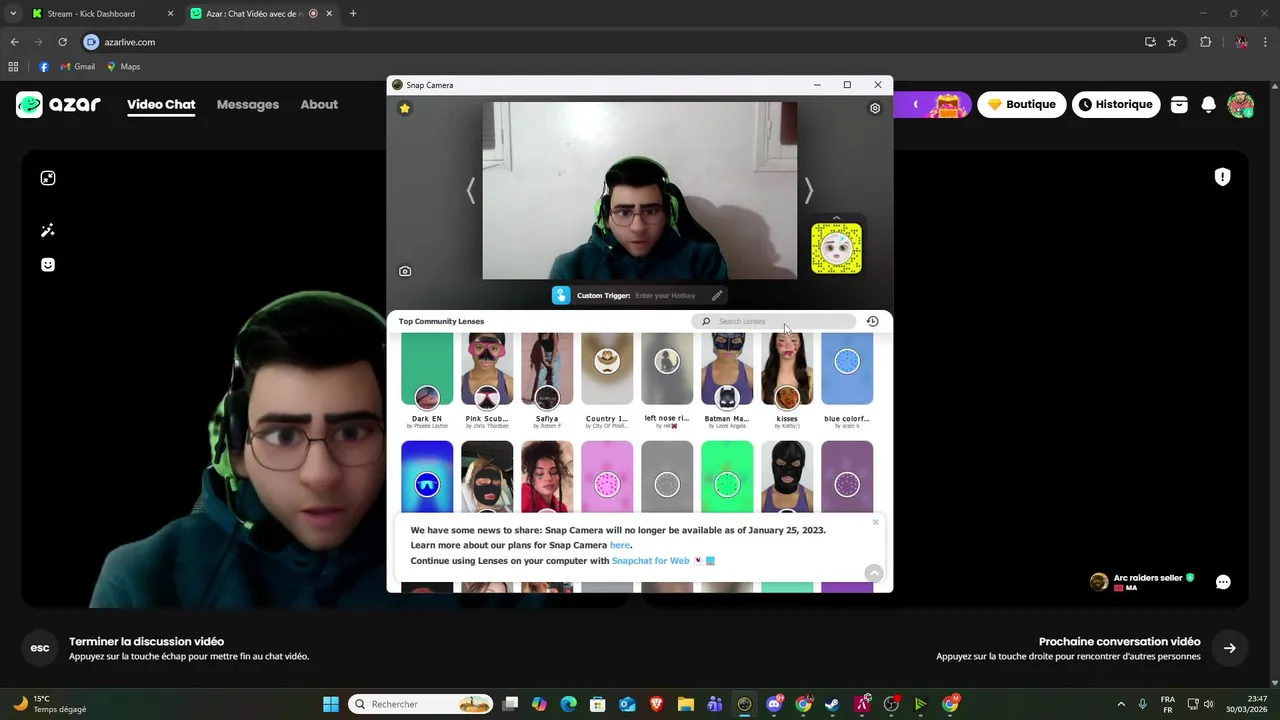
Task: Select the kisses lens
Action: [x=787, y=380]
